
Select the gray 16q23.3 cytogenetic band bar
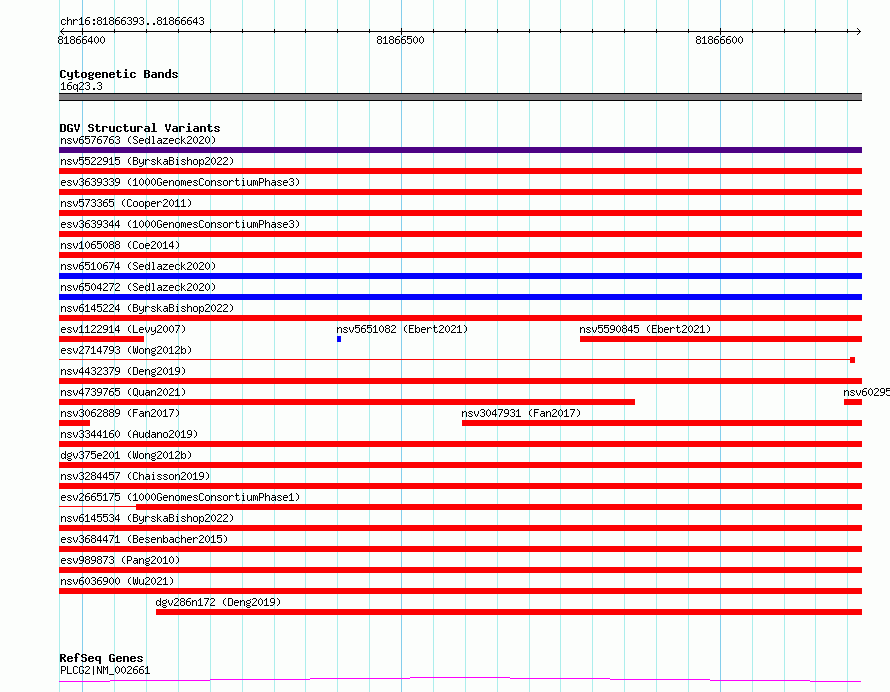[x=460, y=97]
